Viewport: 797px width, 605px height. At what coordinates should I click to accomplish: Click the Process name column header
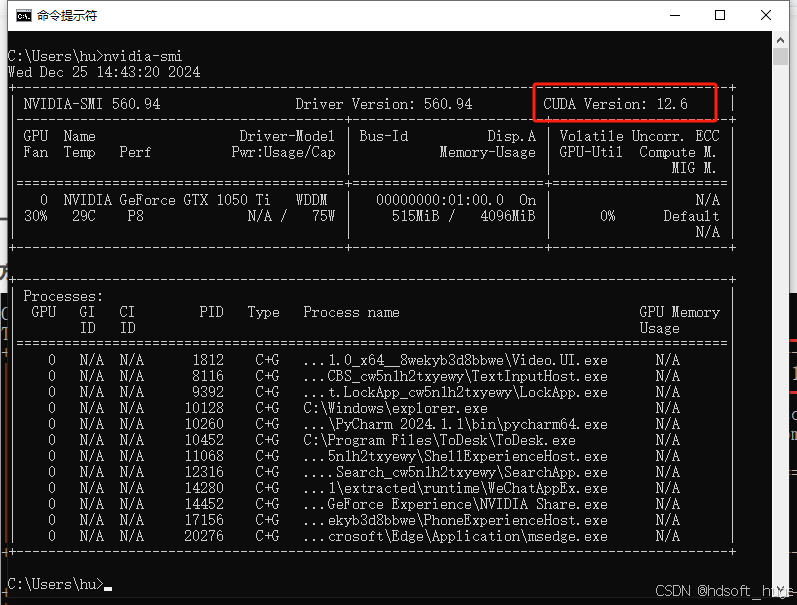351,312
